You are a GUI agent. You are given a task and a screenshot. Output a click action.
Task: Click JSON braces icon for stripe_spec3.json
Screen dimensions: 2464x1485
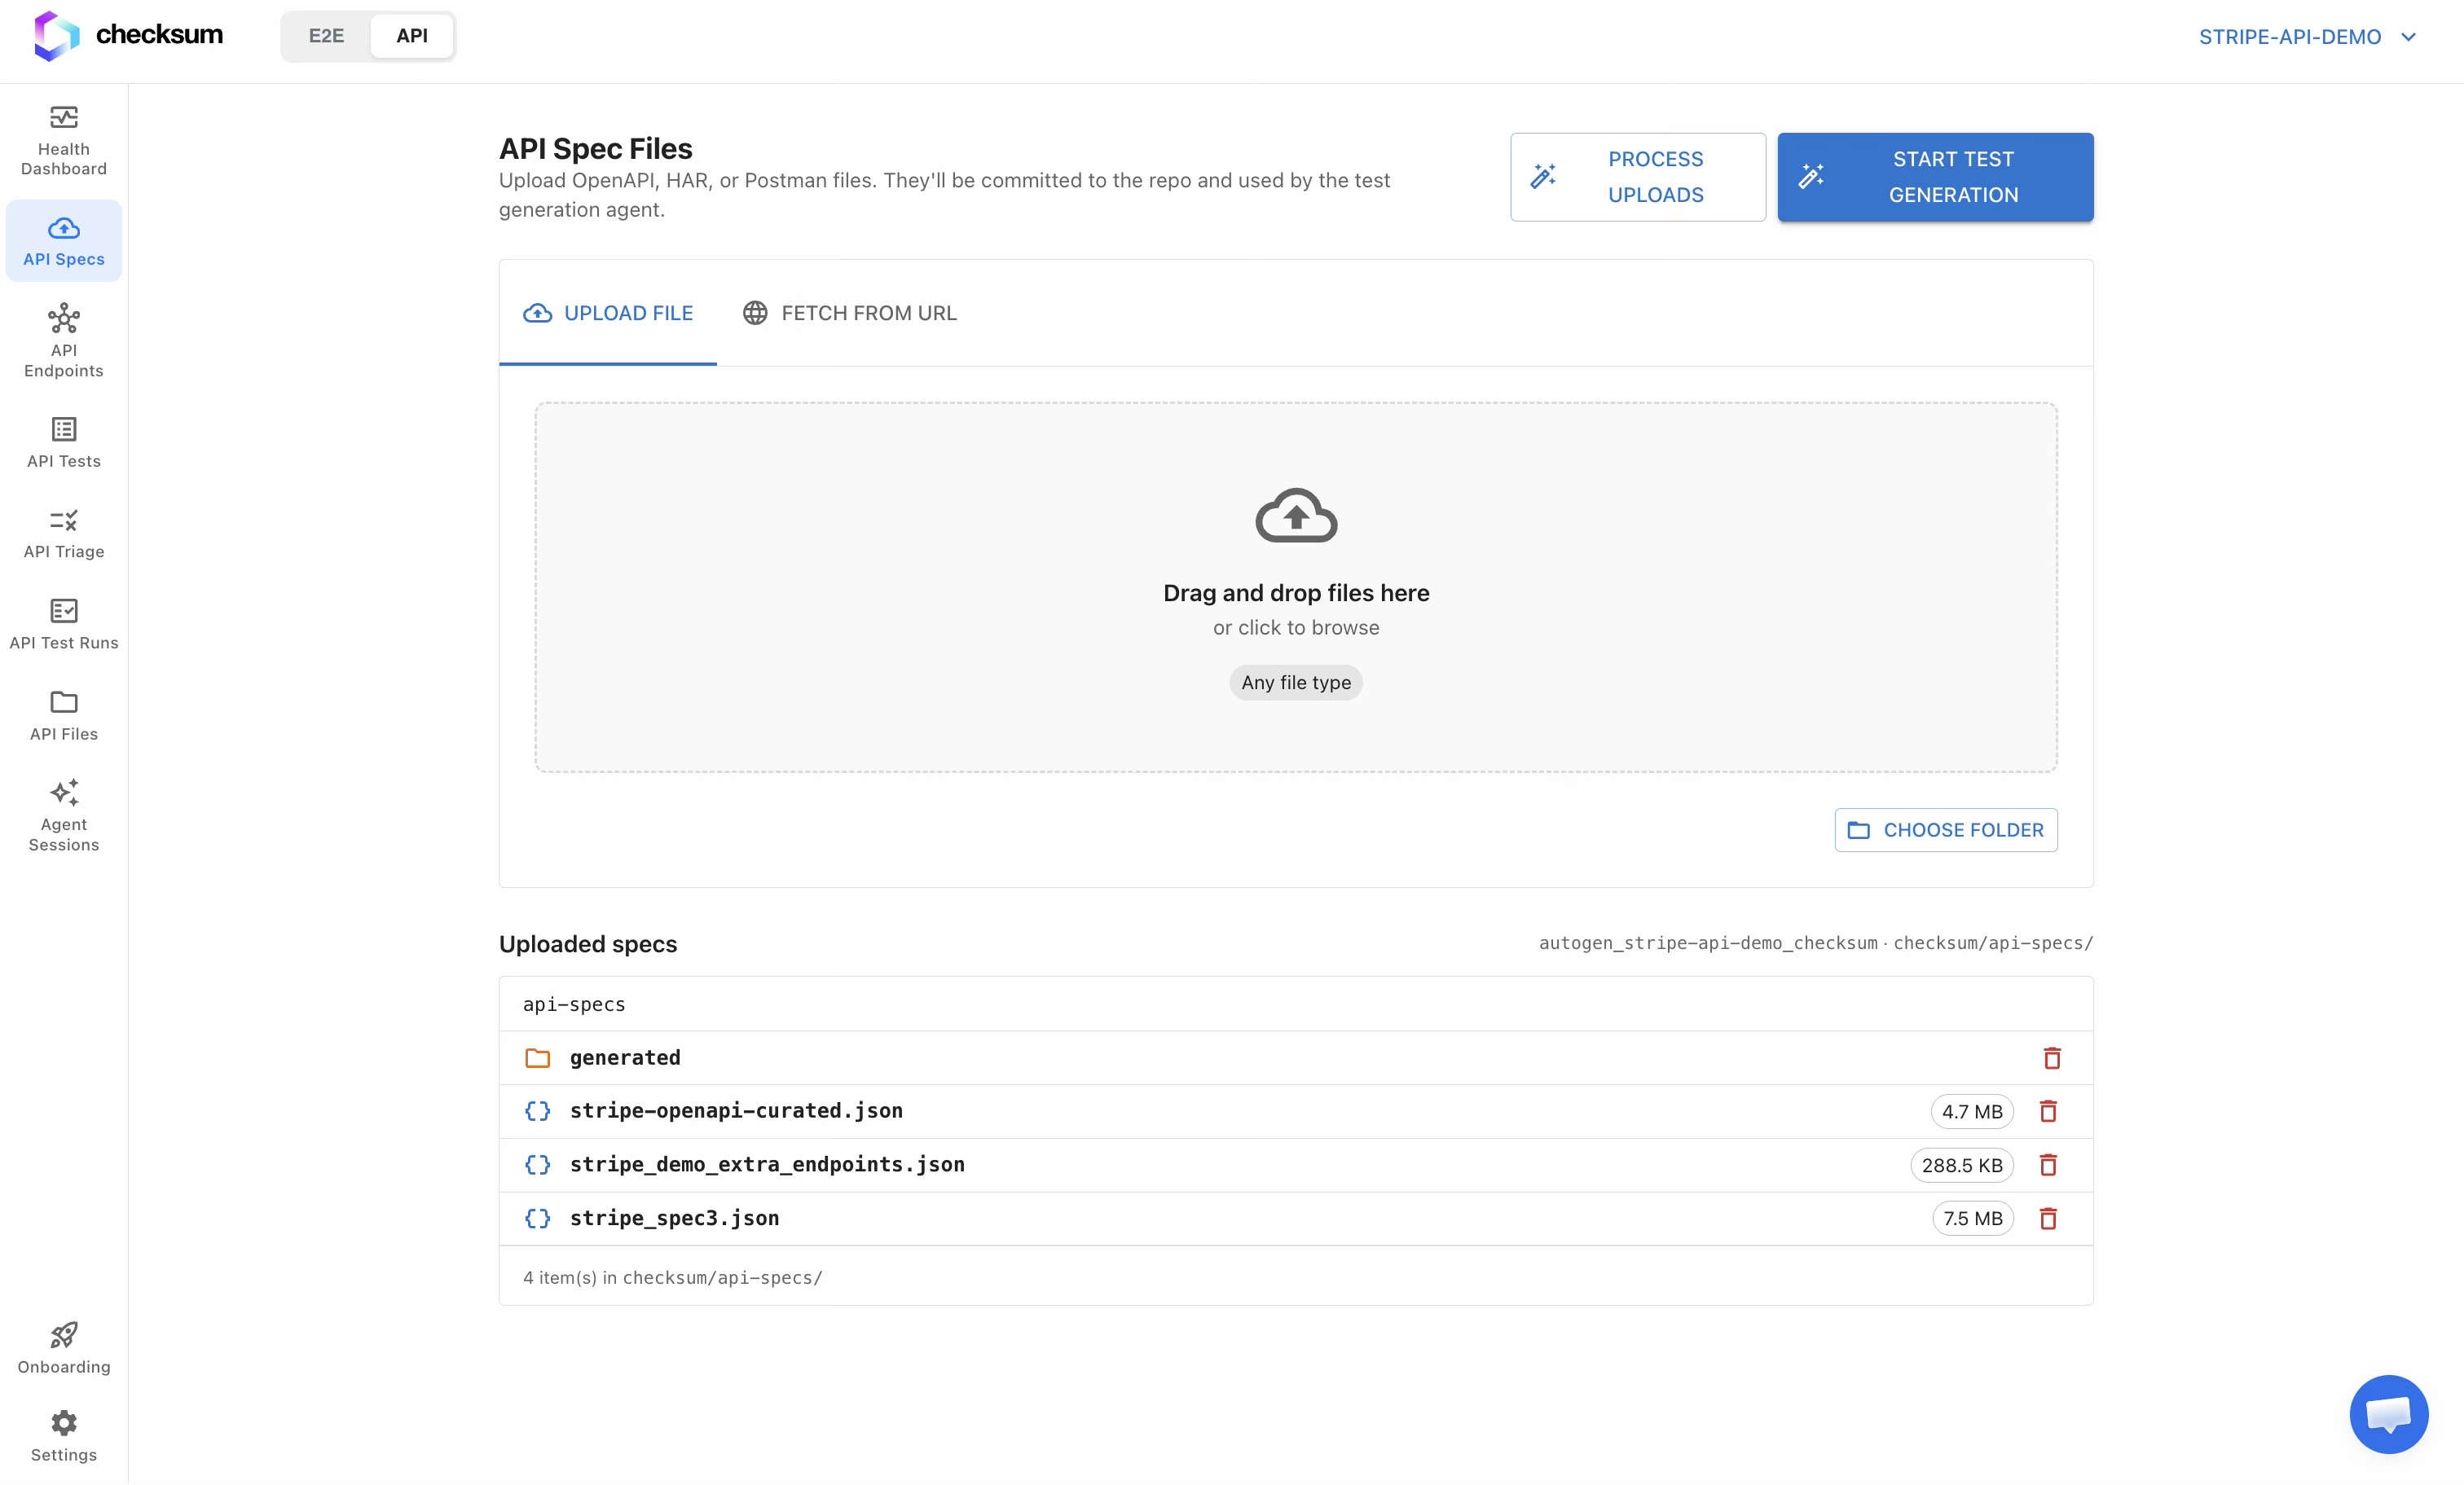pos(538,1218)
